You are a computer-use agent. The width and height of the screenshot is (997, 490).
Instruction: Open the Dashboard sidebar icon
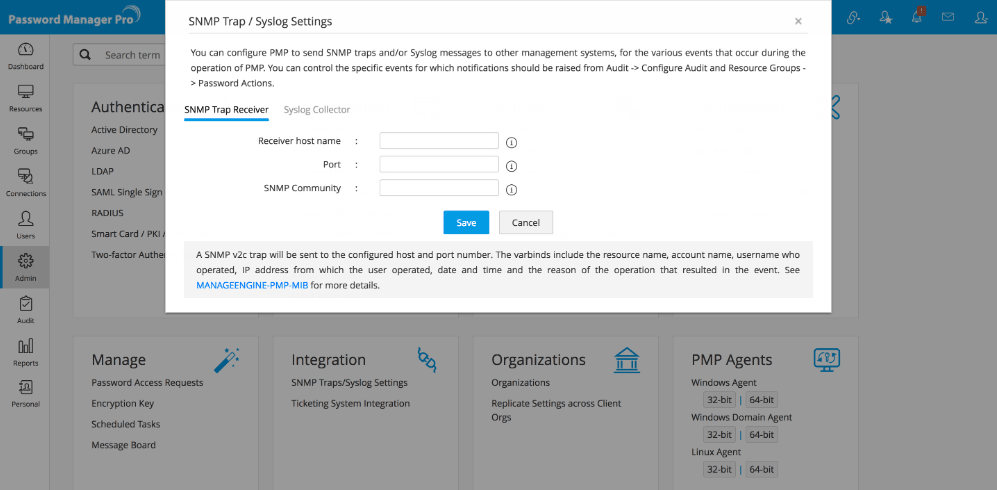(26, 54)
